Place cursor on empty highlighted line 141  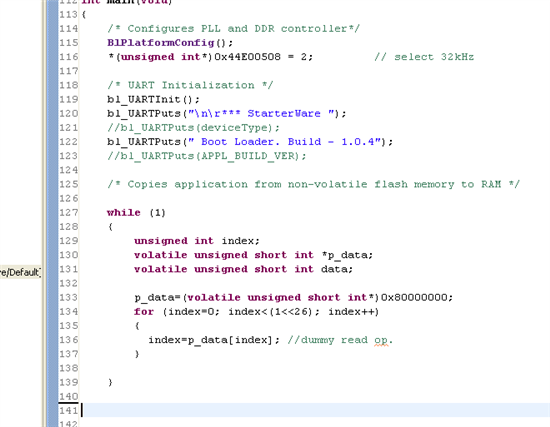coord(316,410)
